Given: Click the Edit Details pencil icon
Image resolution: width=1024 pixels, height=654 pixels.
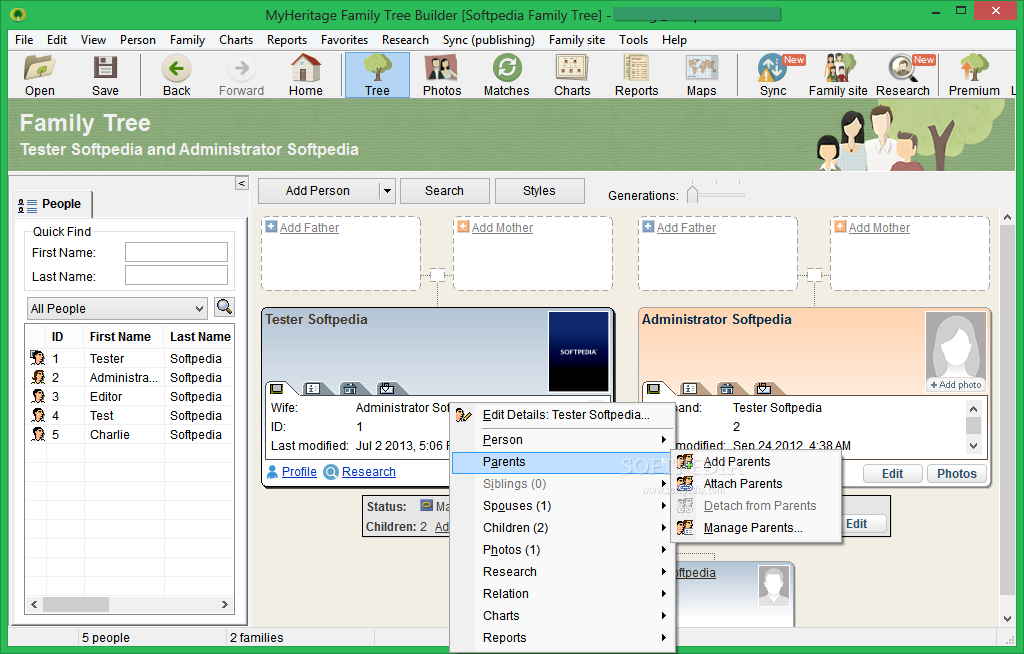Looking at the screenshot, I should click(464, 415).
